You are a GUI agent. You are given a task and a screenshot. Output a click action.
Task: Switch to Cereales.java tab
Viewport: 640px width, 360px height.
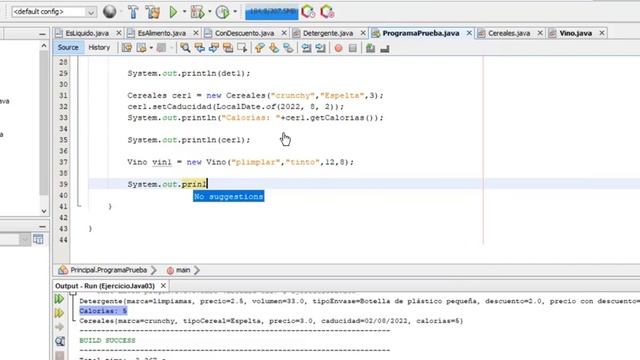[x=509, y=33]
